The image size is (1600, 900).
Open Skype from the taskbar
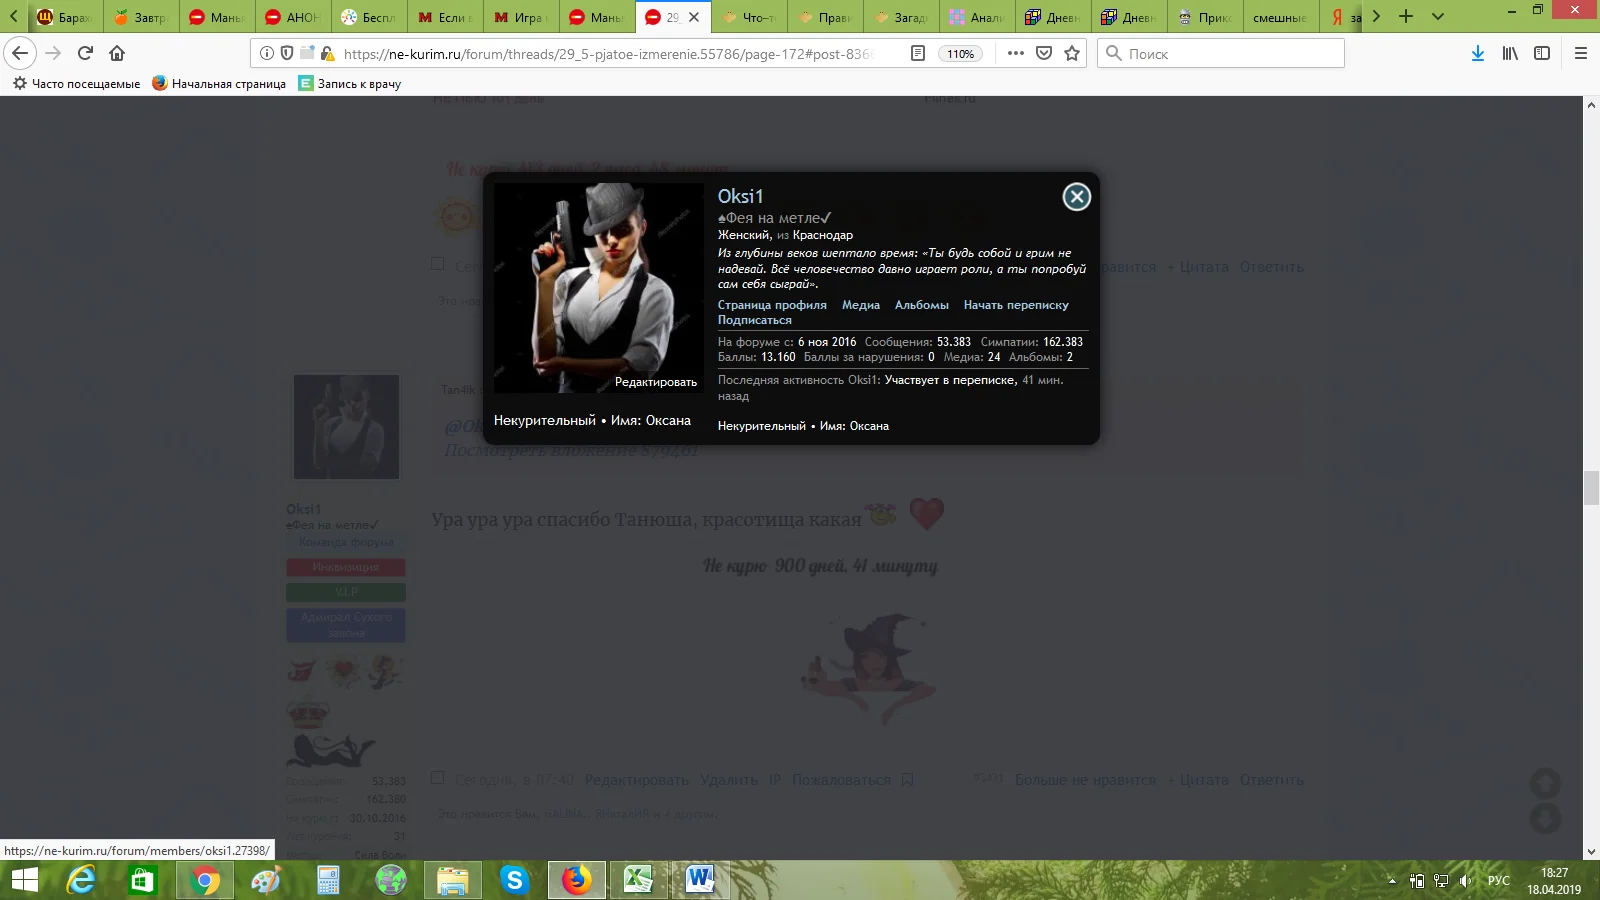514,880
